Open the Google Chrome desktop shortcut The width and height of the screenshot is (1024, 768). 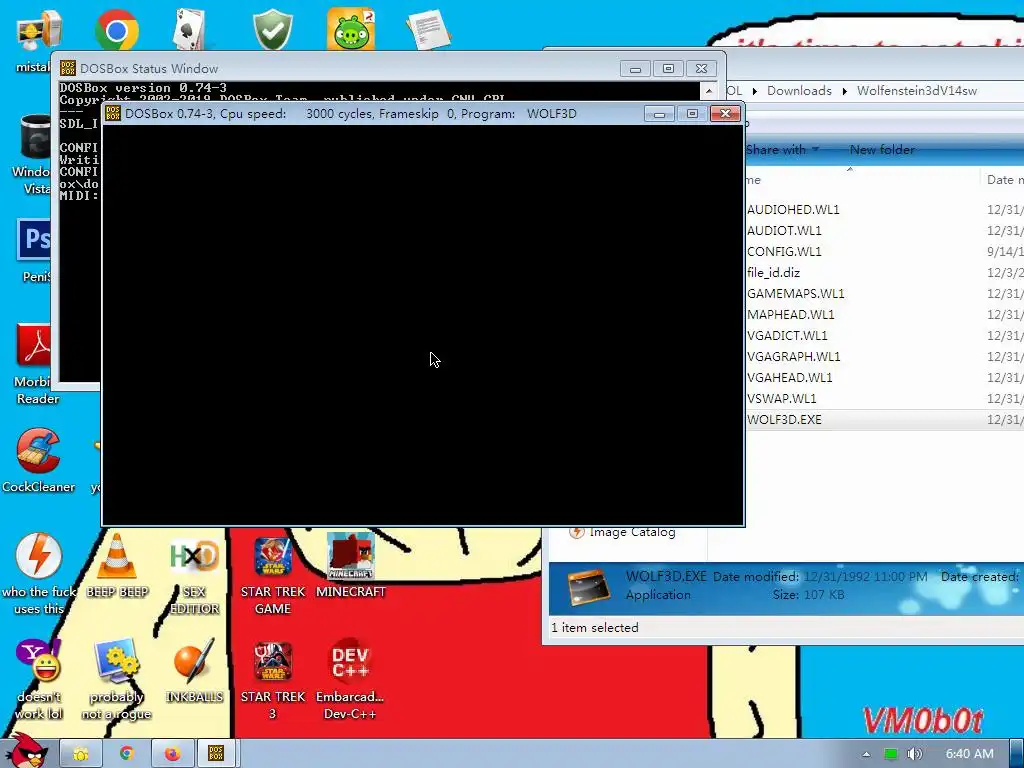pos(116,30)
